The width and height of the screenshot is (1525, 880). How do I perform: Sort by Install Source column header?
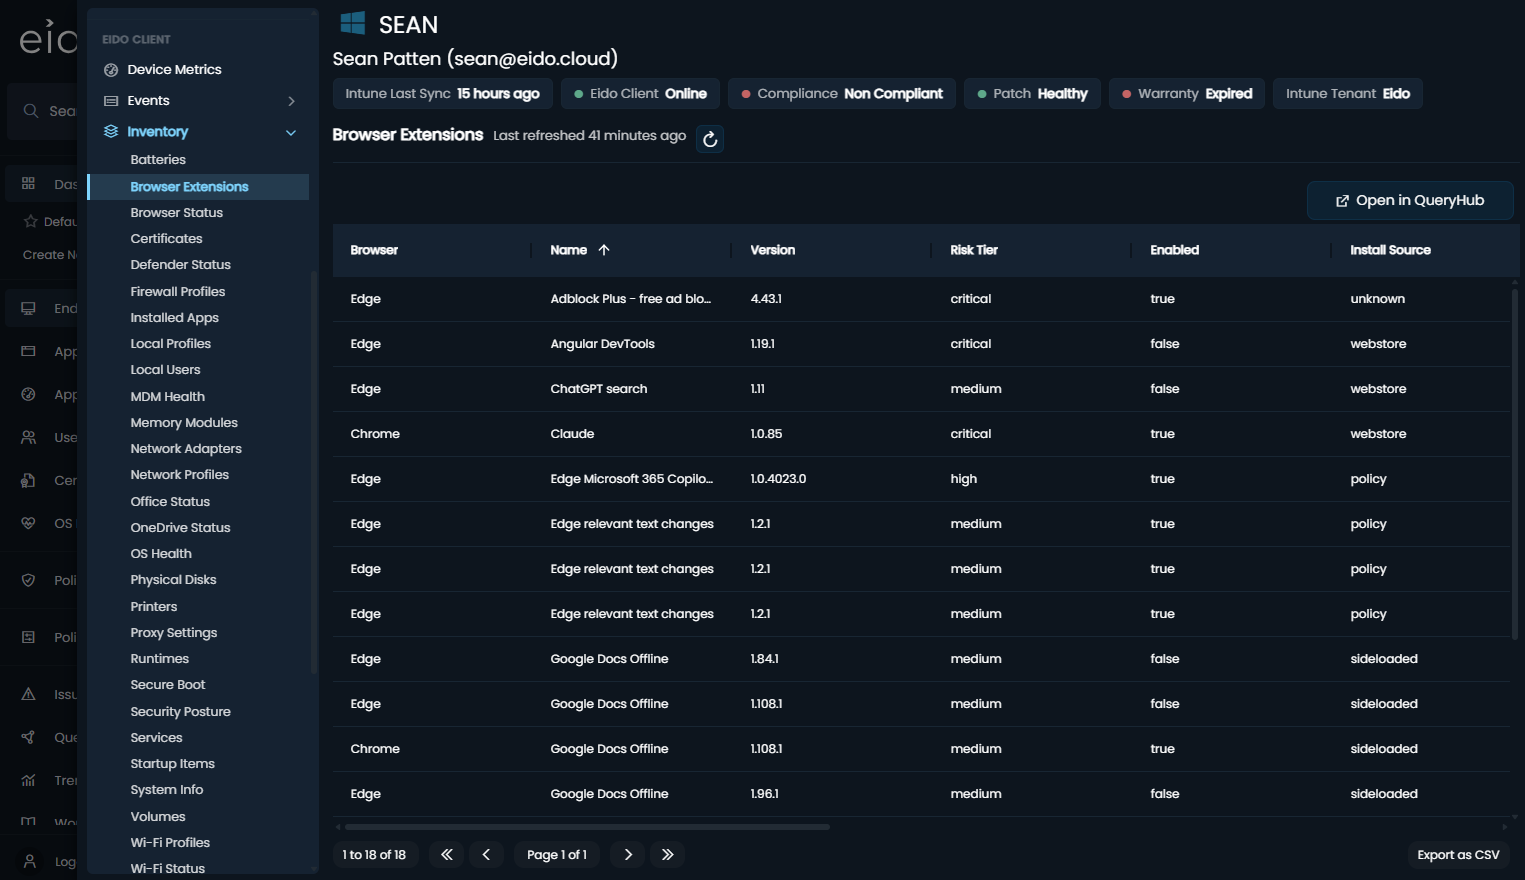pos(1390,250)
